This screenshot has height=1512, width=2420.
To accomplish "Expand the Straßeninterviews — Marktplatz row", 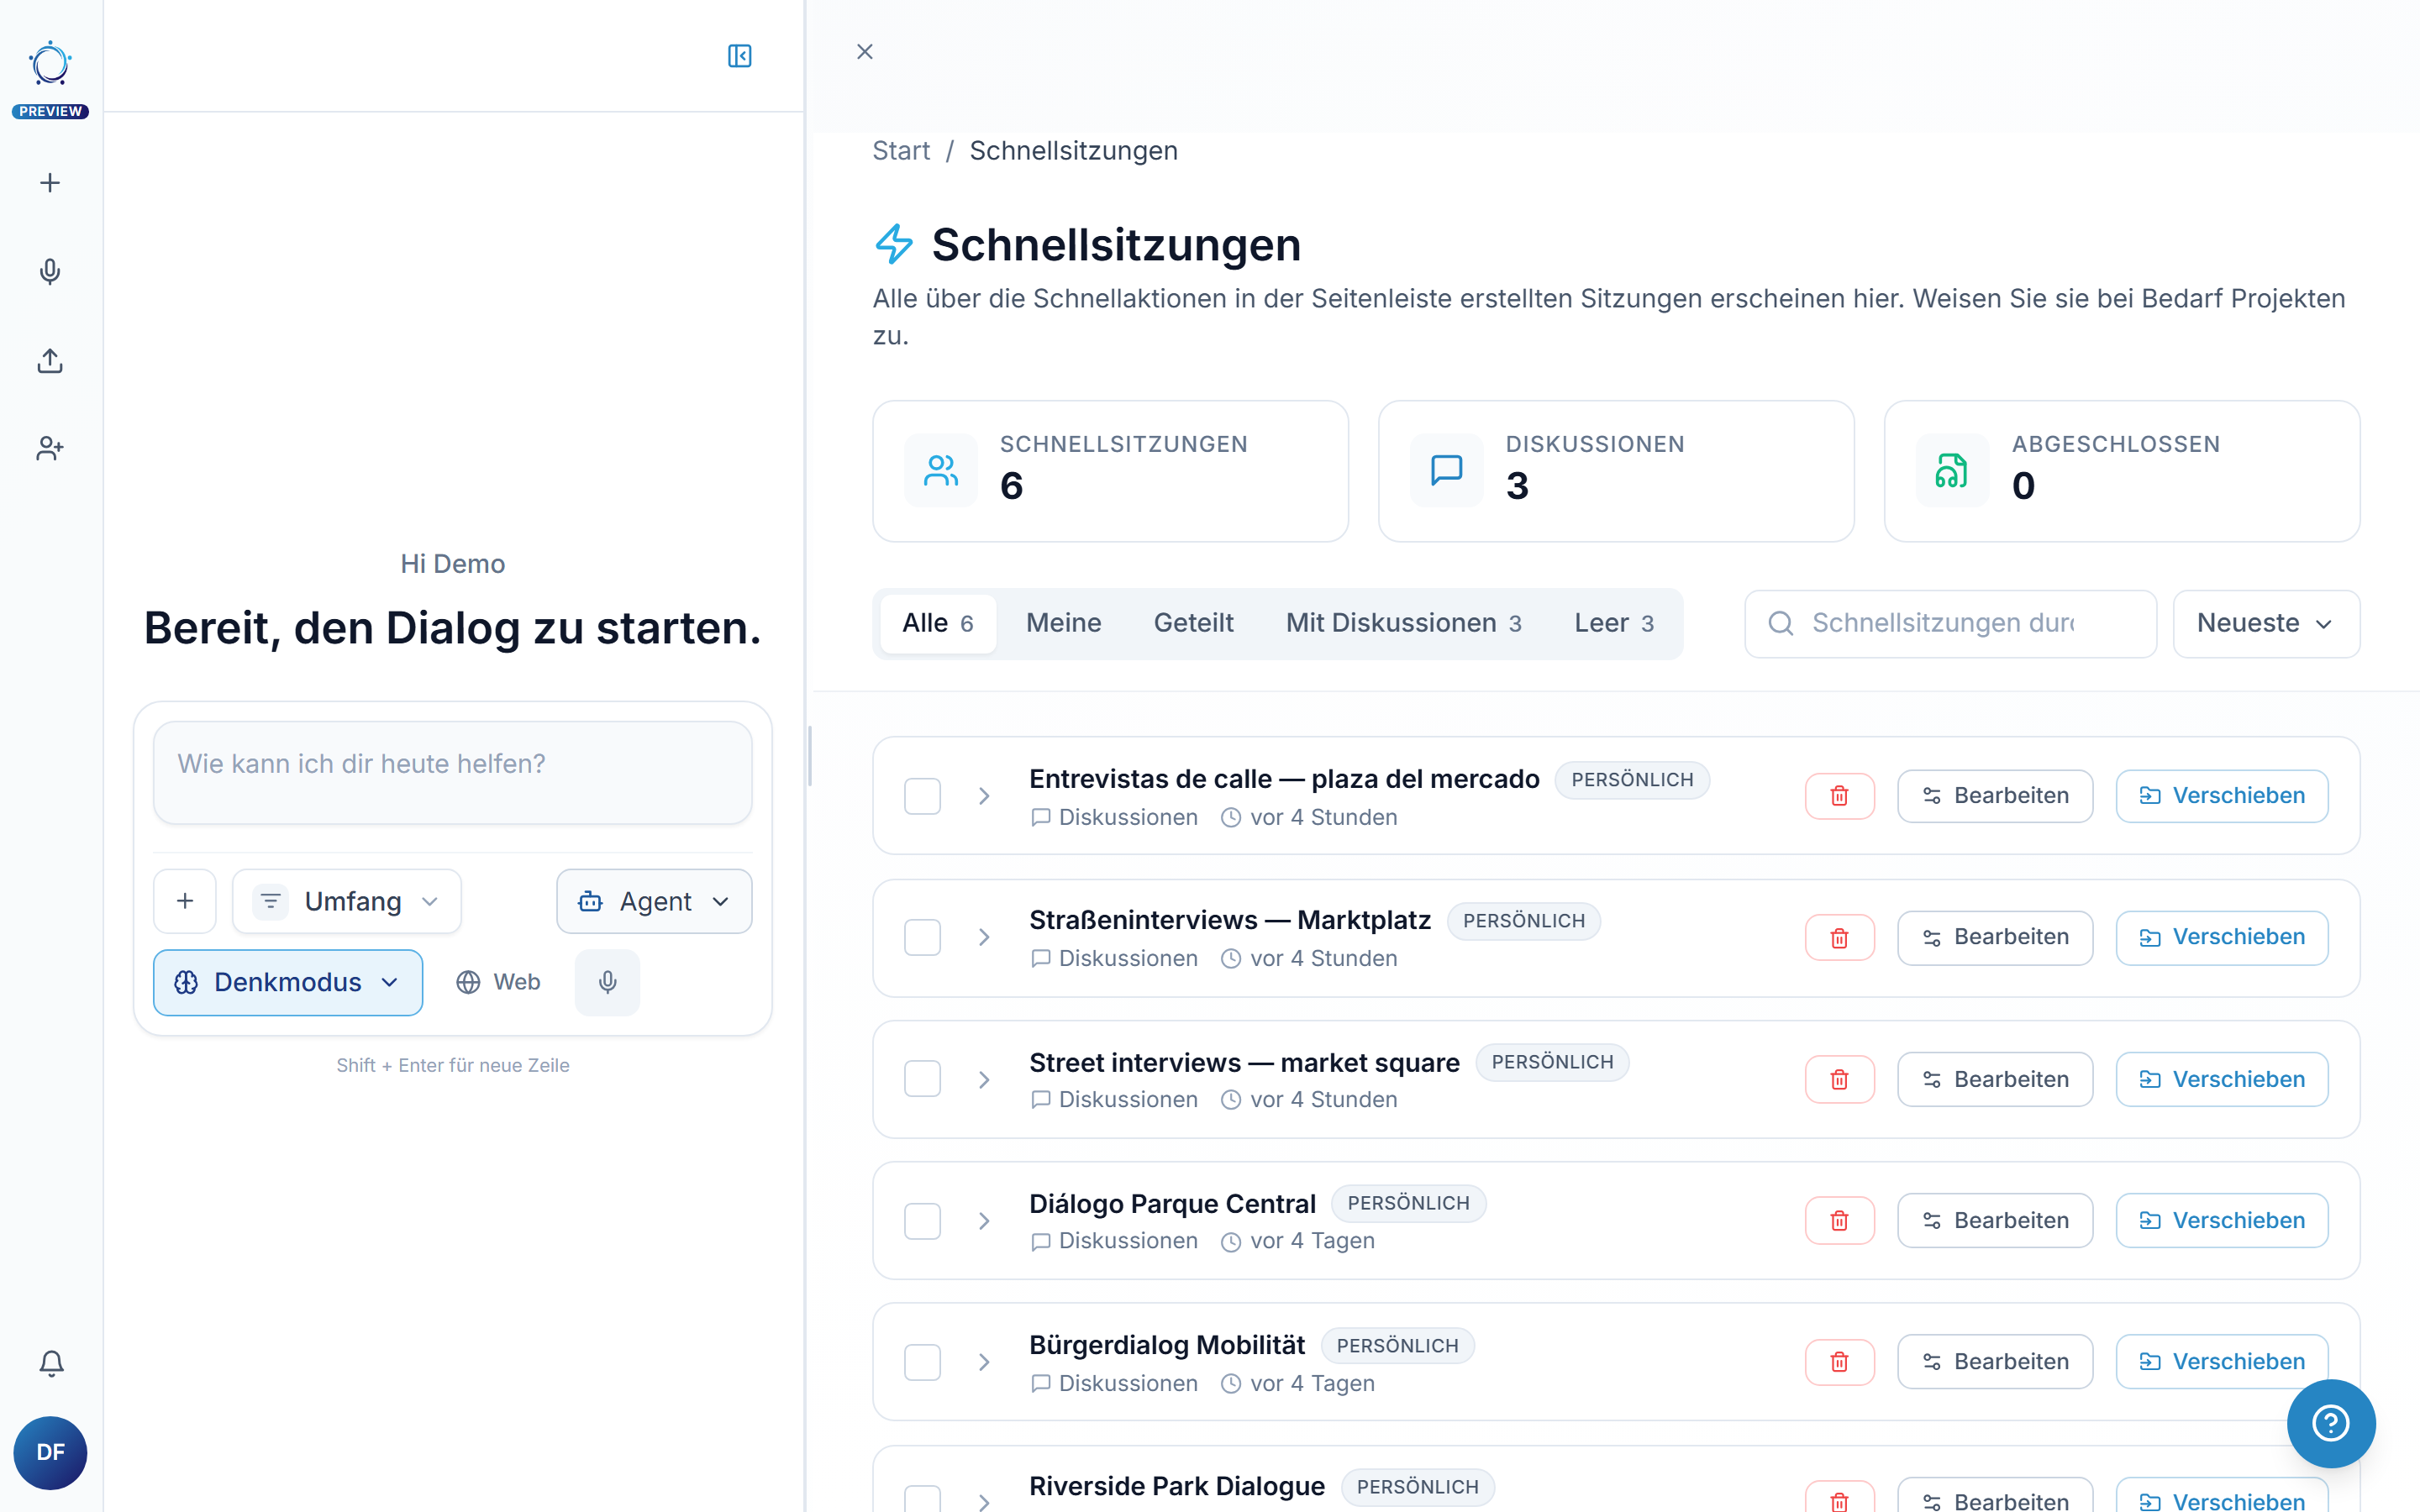I will (x=984, y=937).
